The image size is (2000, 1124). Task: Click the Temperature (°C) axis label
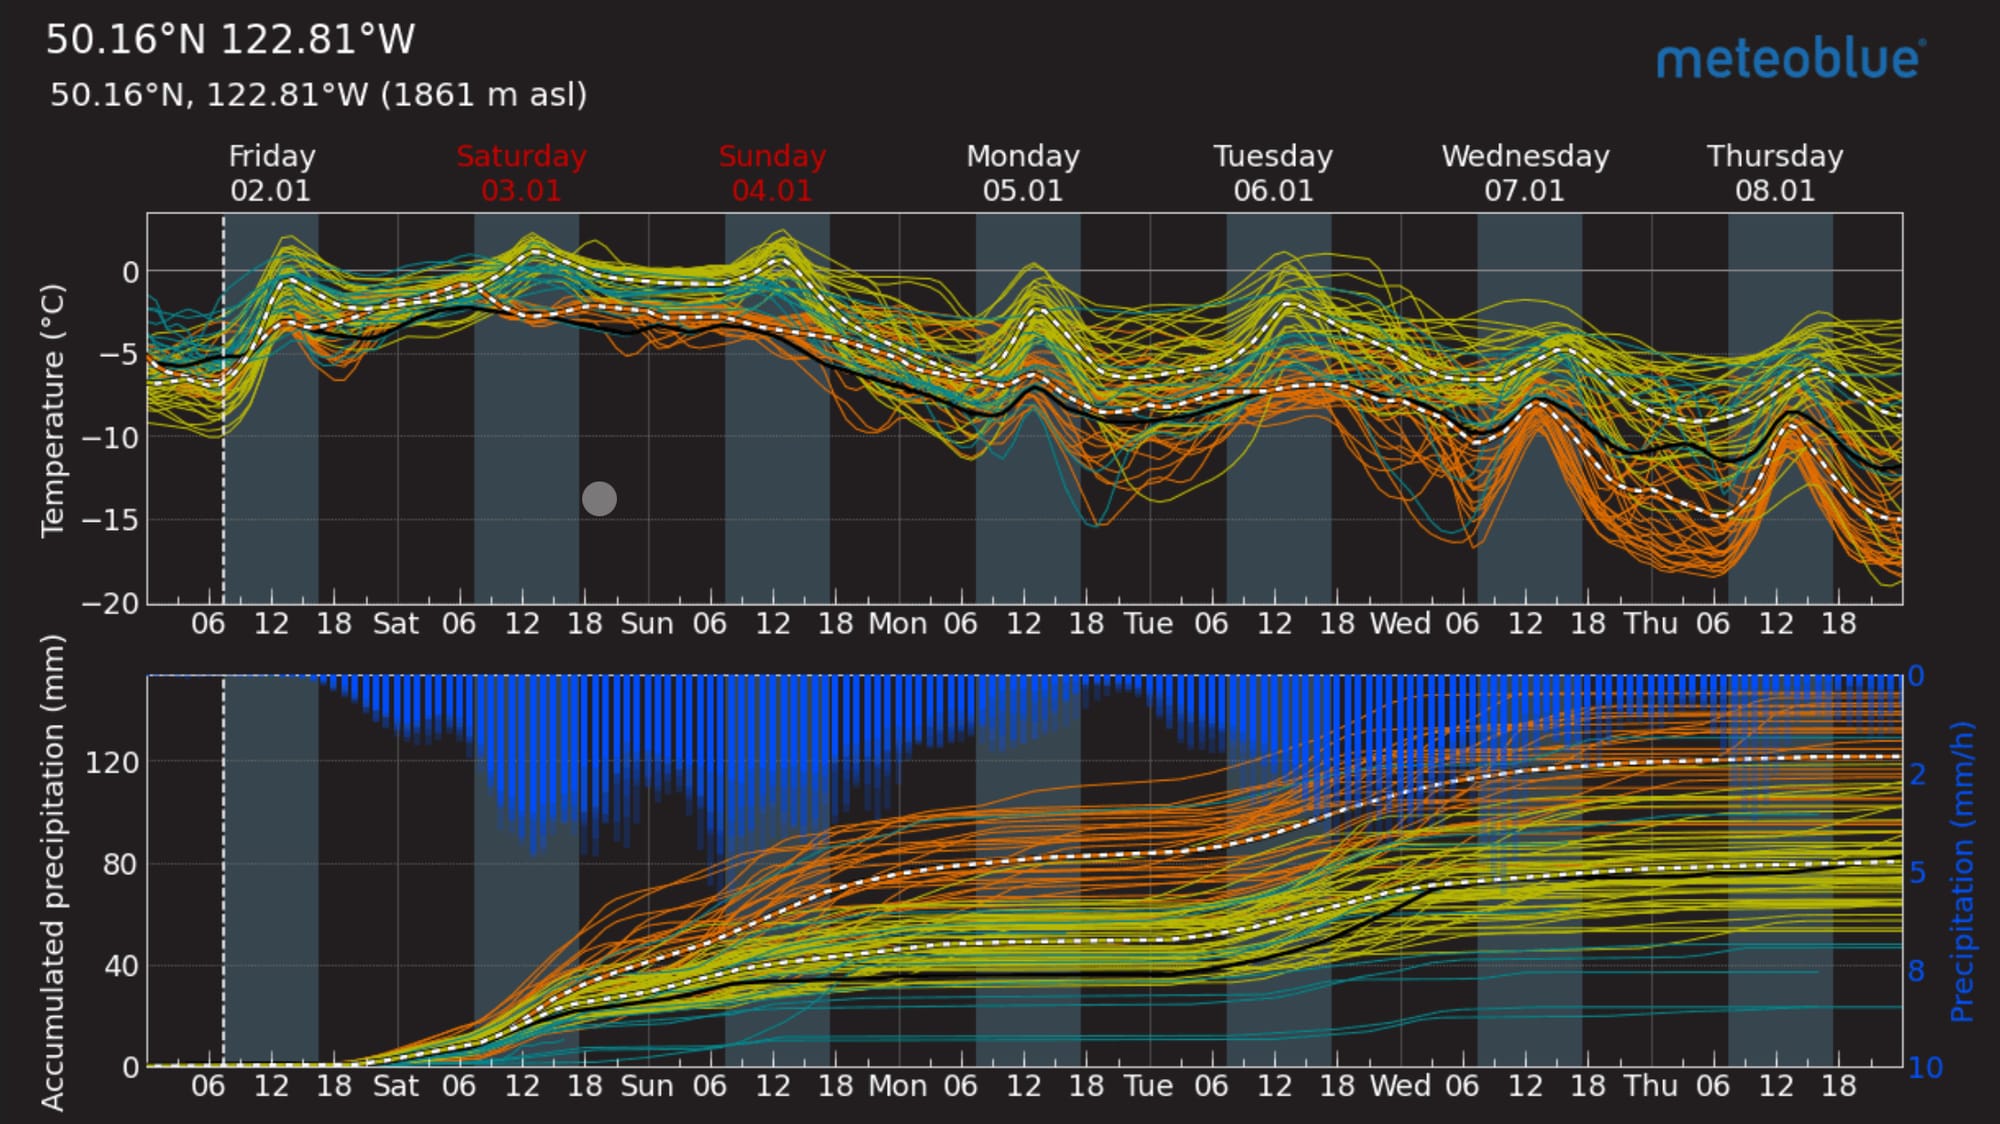point(53,411)
